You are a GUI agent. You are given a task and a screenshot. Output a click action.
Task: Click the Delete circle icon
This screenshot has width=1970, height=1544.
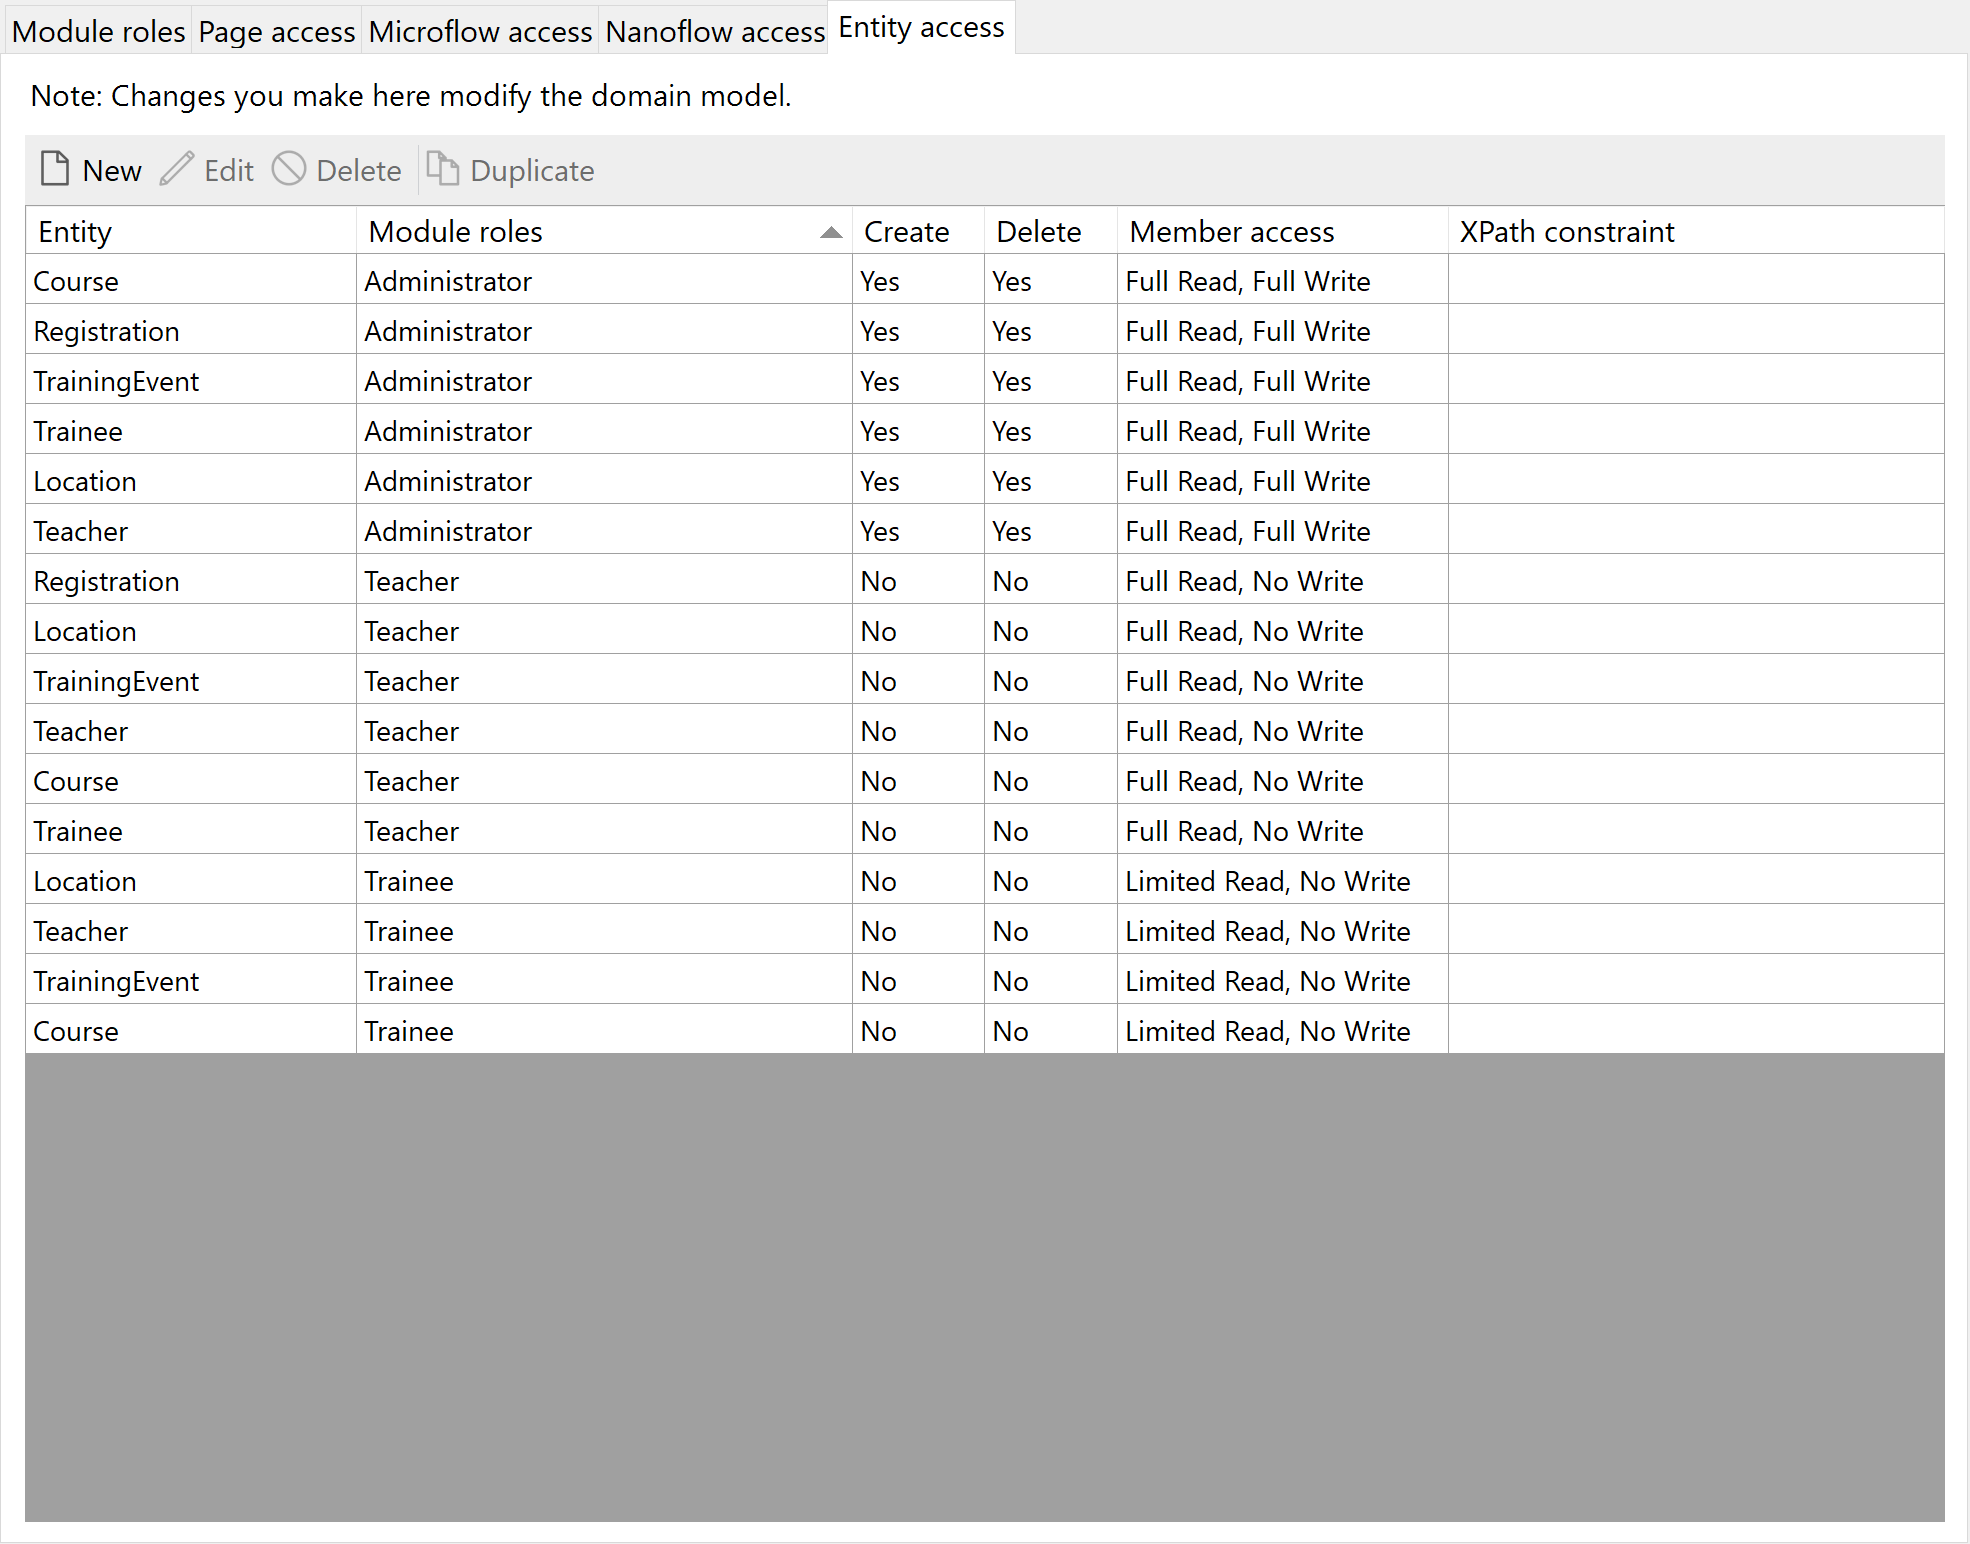[x=289, y=169]
